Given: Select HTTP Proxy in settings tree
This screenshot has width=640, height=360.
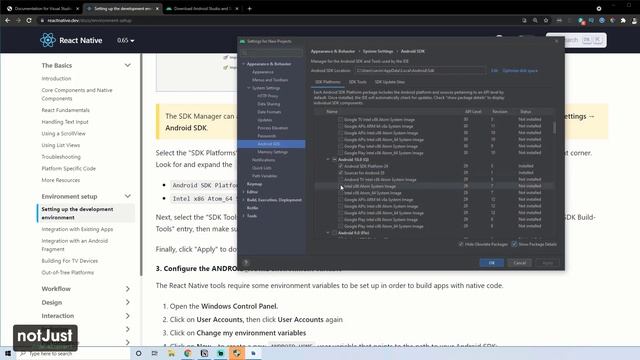Looking at the screenshot, I should [x=267, y=96].
